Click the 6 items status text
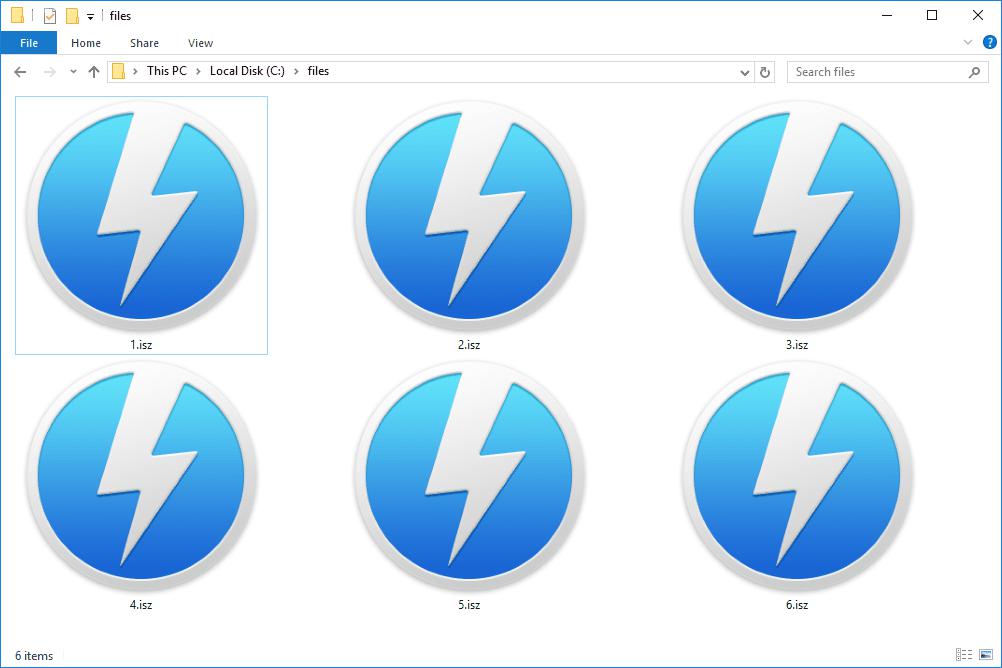Screen dimensions: 1002x668 click(x=34, y=656)
